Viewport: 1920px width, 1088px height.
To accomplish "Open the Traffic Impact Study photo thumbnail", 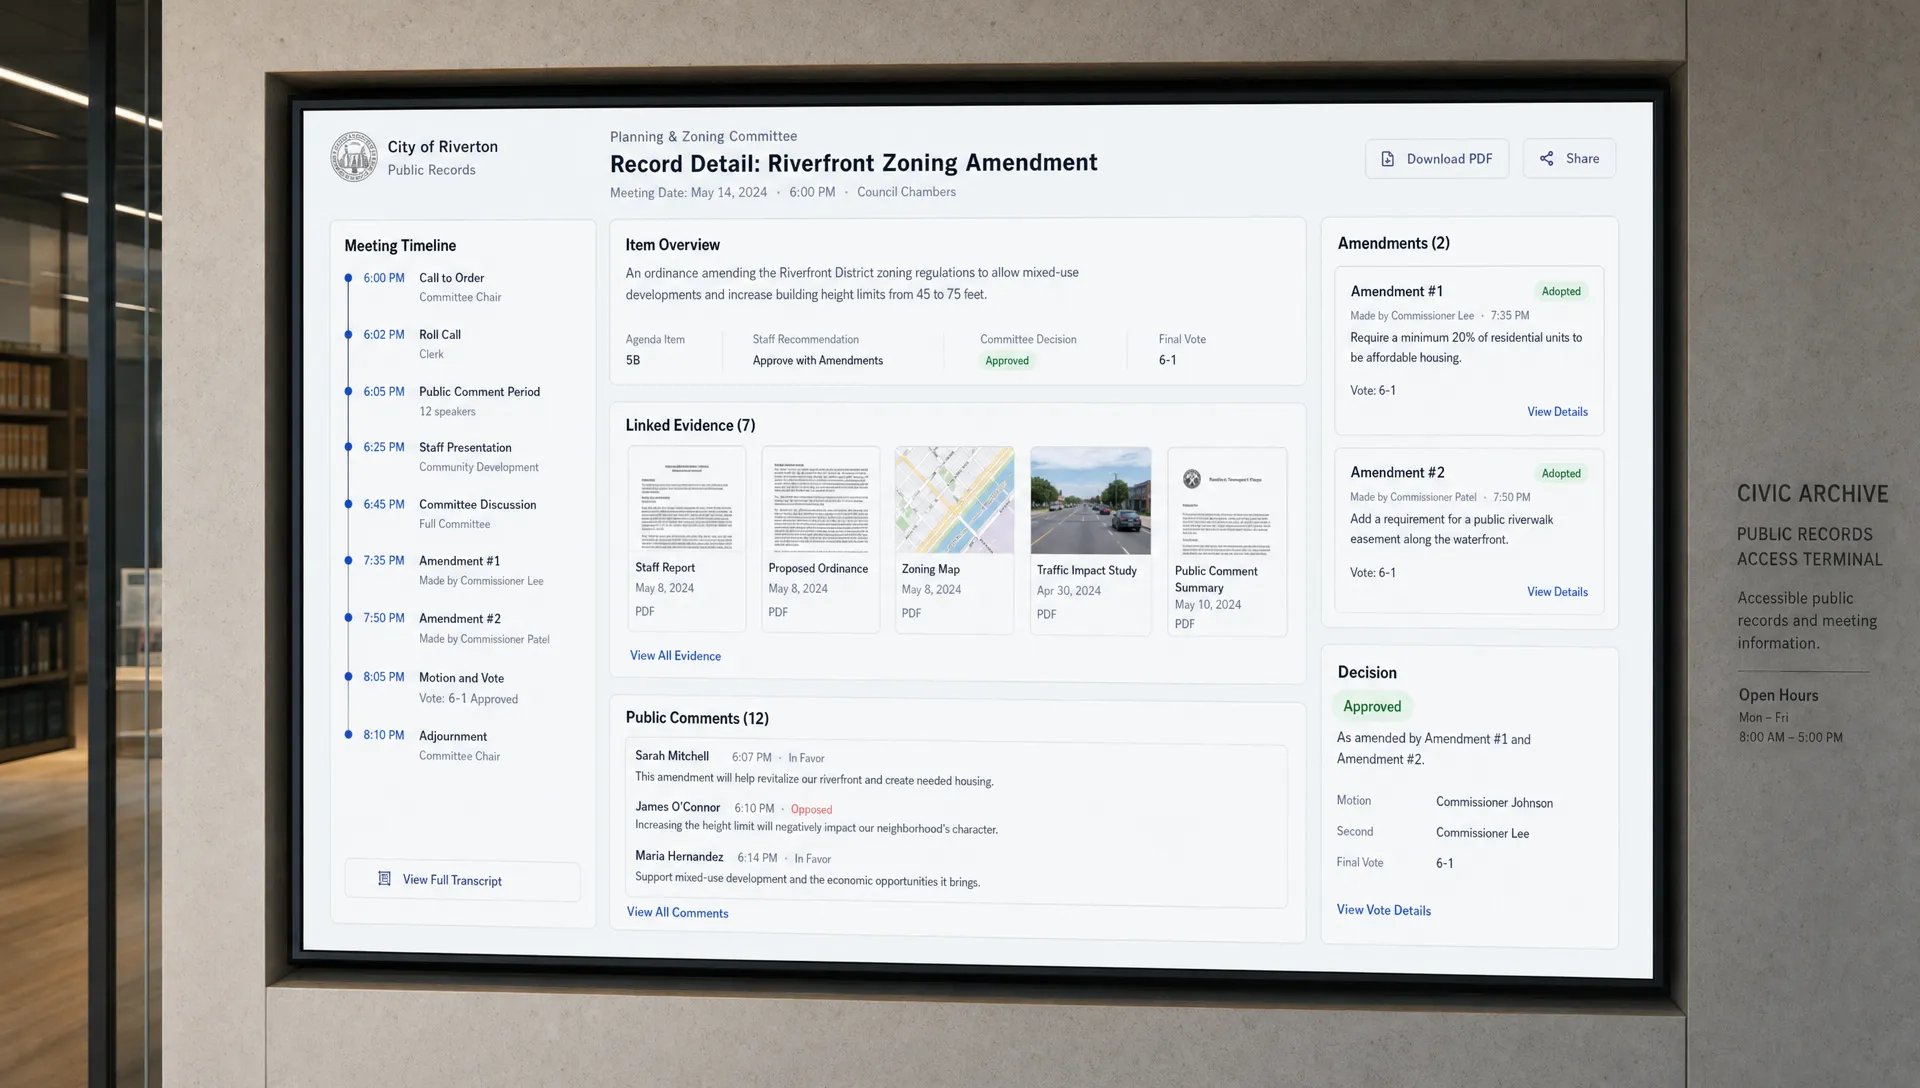I will click(1091, 501).
